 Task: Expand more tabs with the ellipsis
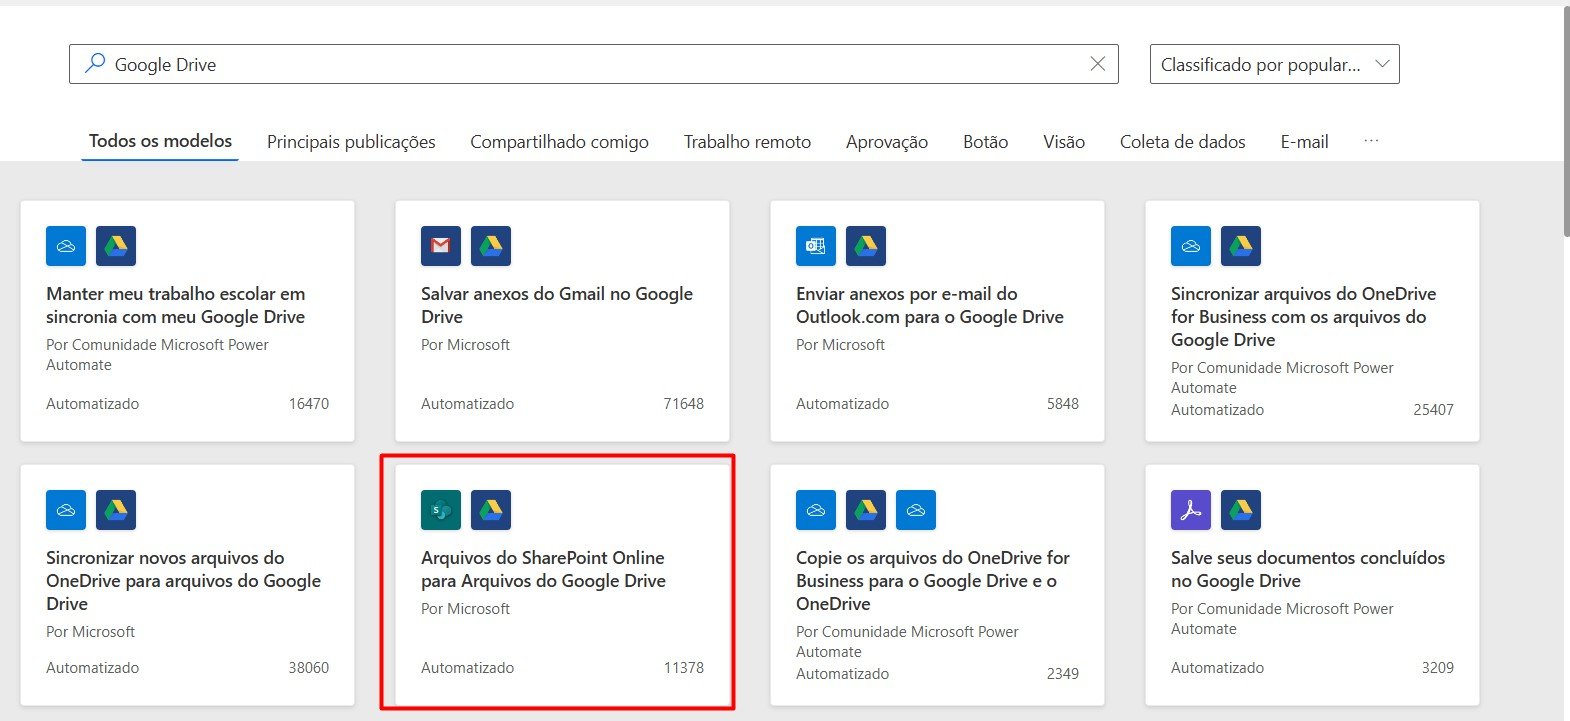[1371, 141]
